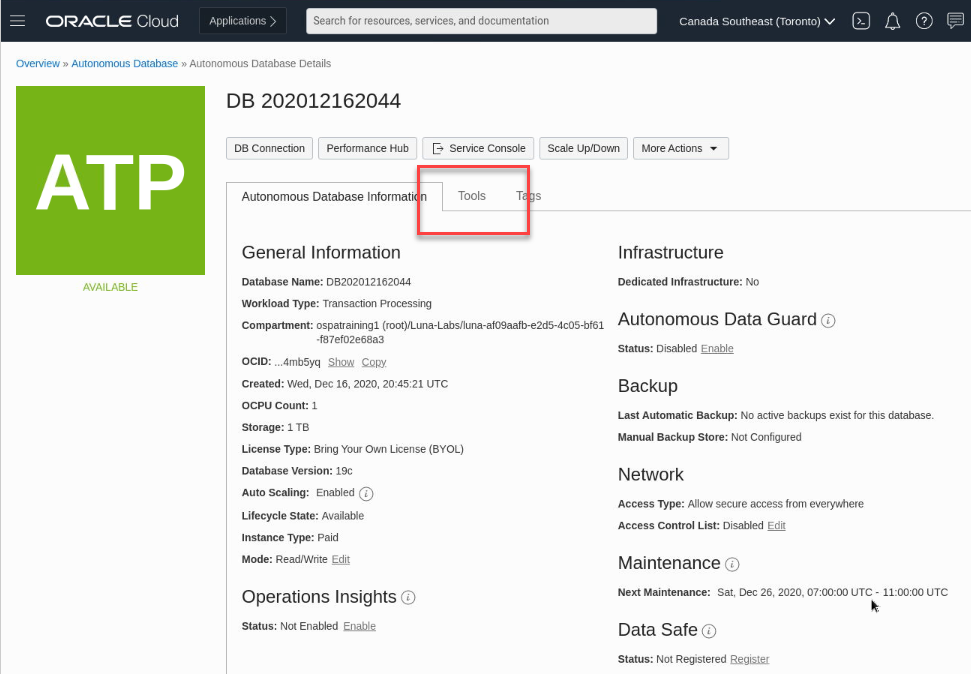The height and width of the screenshot is (674, 971).
Task: Enable Operations Insights
Action: (359, 626)
